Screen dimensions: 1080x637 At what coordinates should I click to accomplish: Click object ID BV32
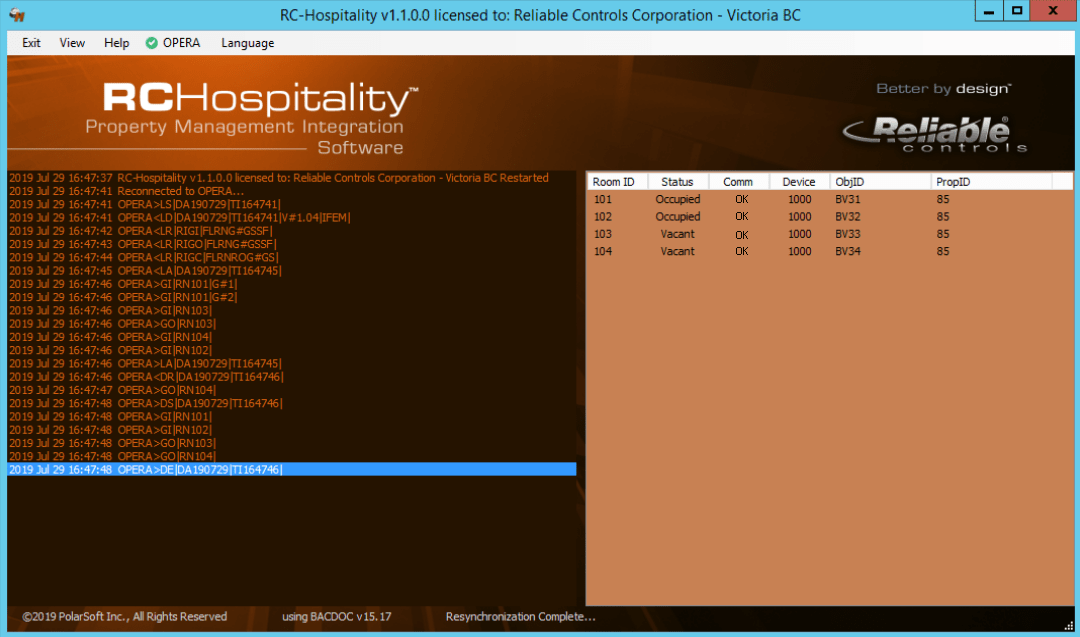coord(848,216)
